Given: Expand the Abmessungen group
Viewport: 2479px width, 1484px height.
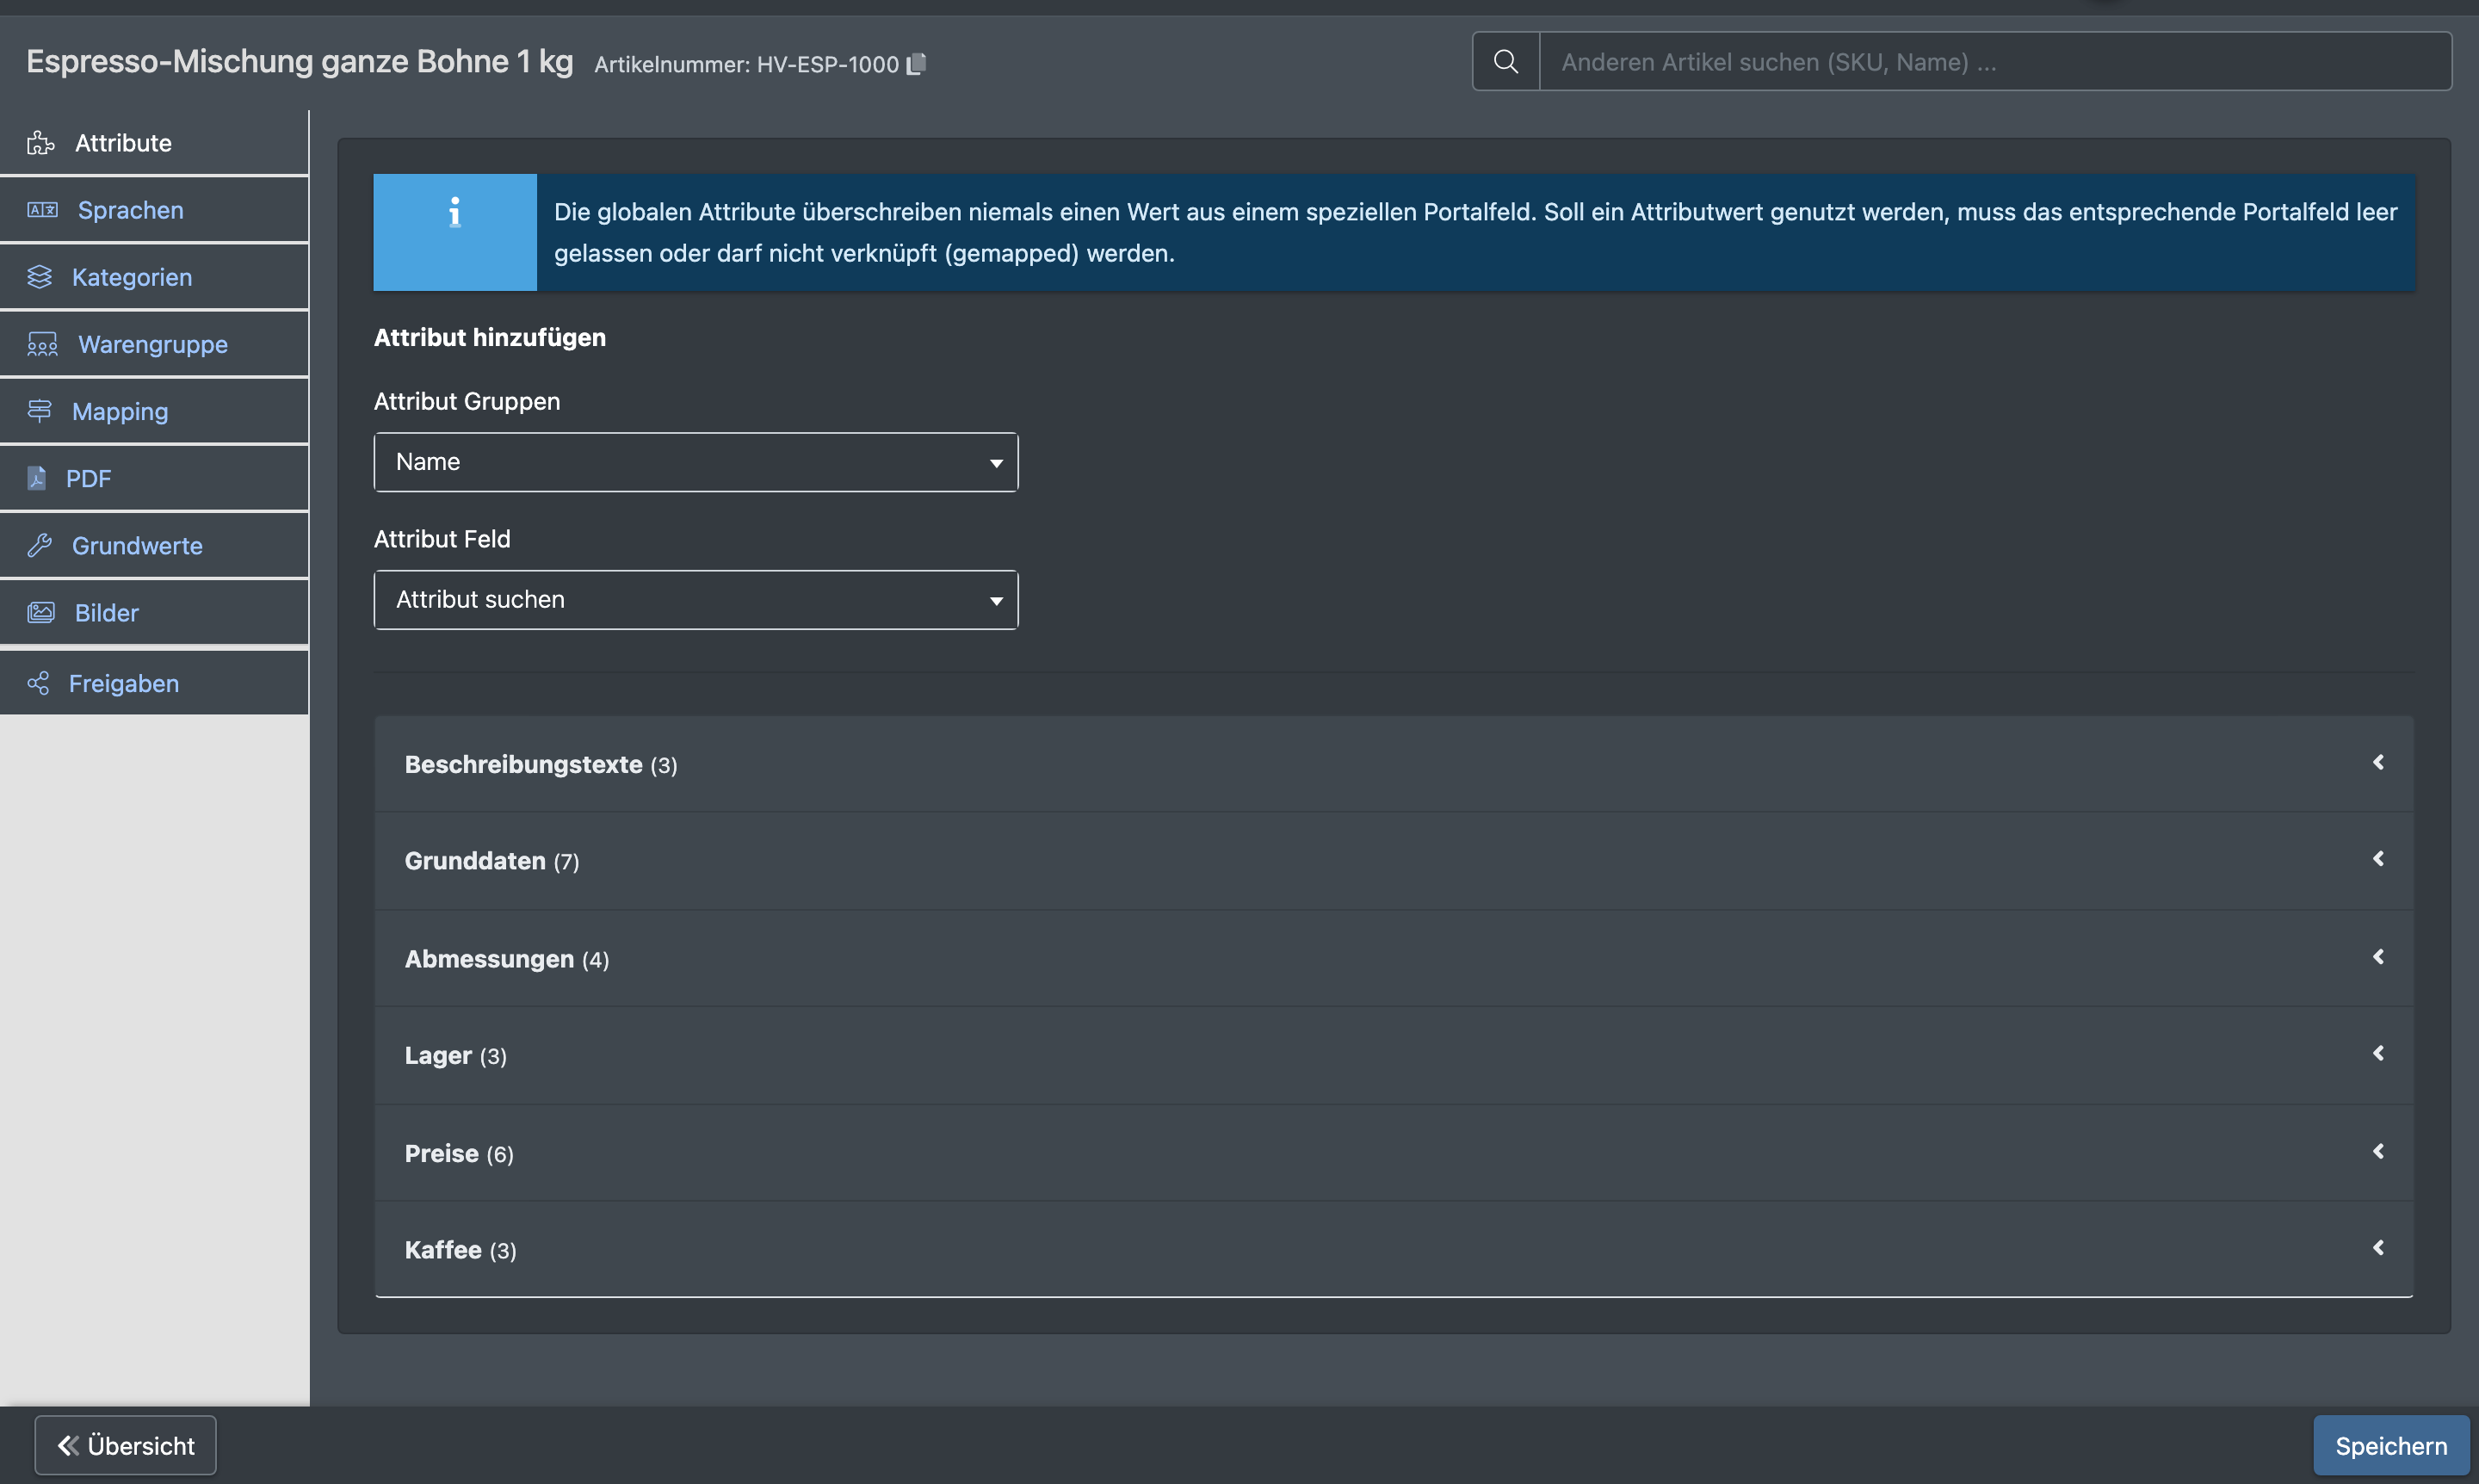Looking at the screenshot, I should point(1394,958).
